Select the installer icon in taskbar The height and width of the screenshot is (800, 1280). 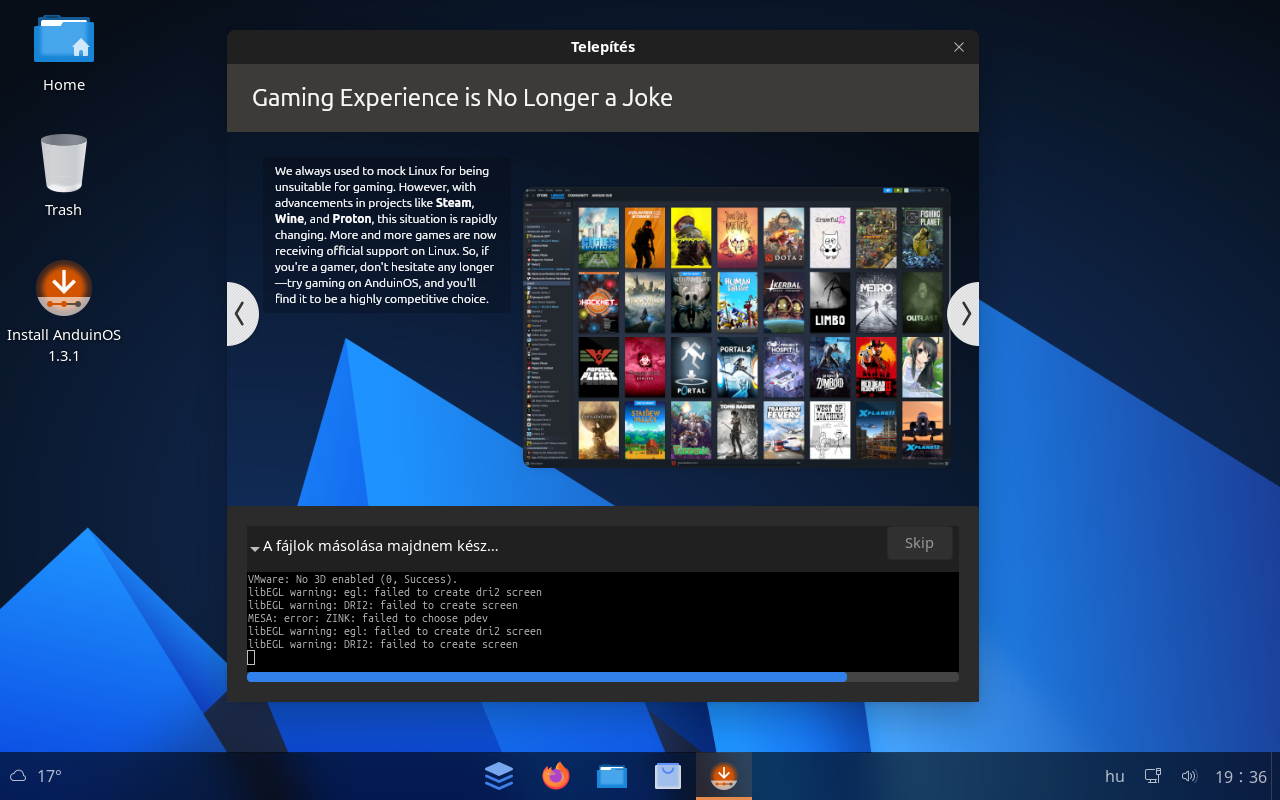723,776
